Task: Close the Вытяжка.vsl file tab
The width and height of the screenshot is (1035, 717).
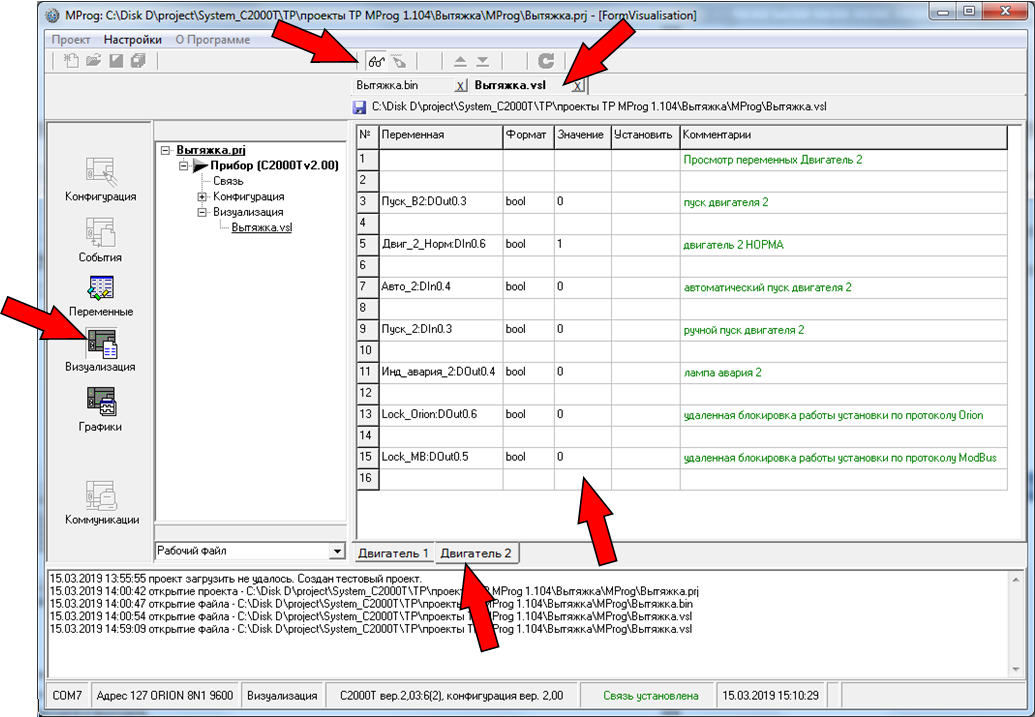Action: (578, 86)
